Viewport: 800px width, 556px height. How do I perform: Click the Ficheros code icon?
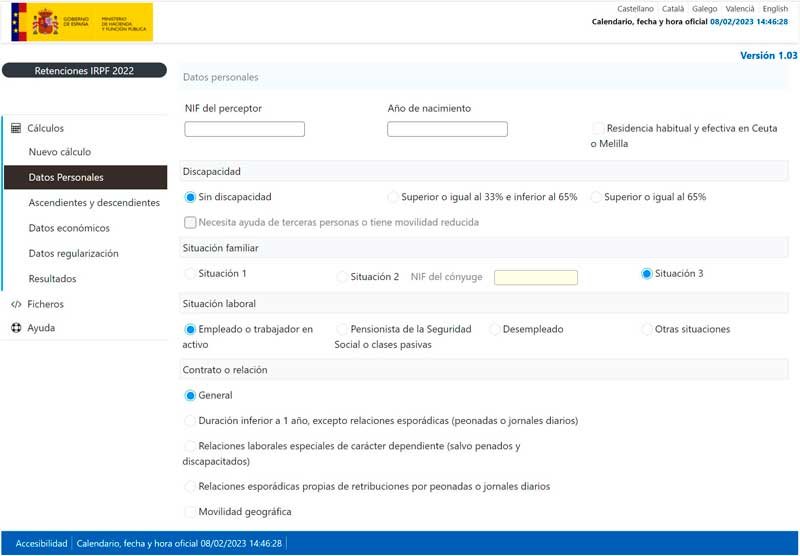(x=16, y=304)
